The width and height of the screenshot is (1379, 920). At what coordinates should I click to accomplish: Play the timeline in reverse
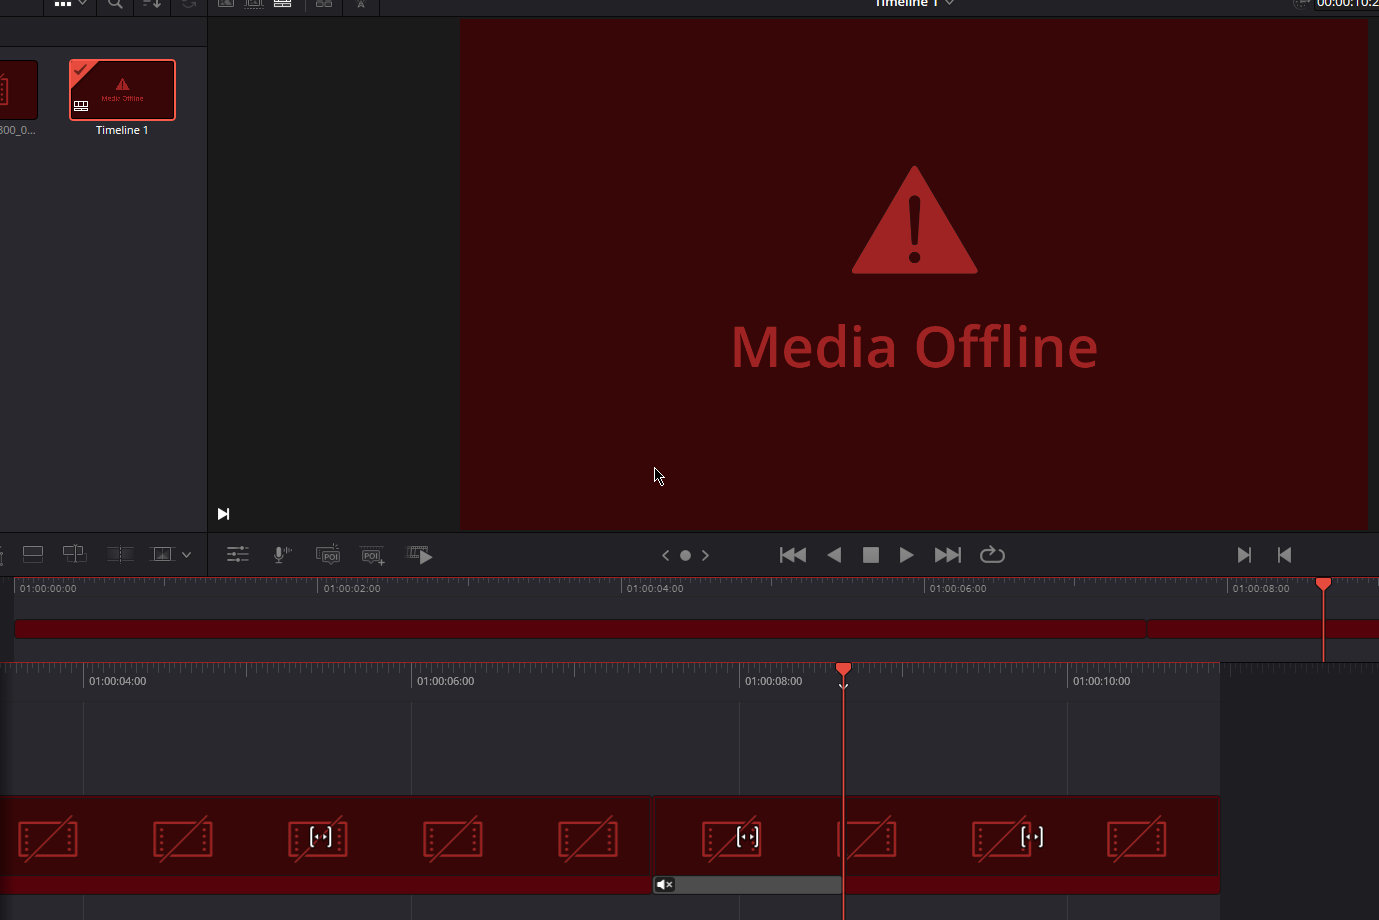tap(834, 555)
